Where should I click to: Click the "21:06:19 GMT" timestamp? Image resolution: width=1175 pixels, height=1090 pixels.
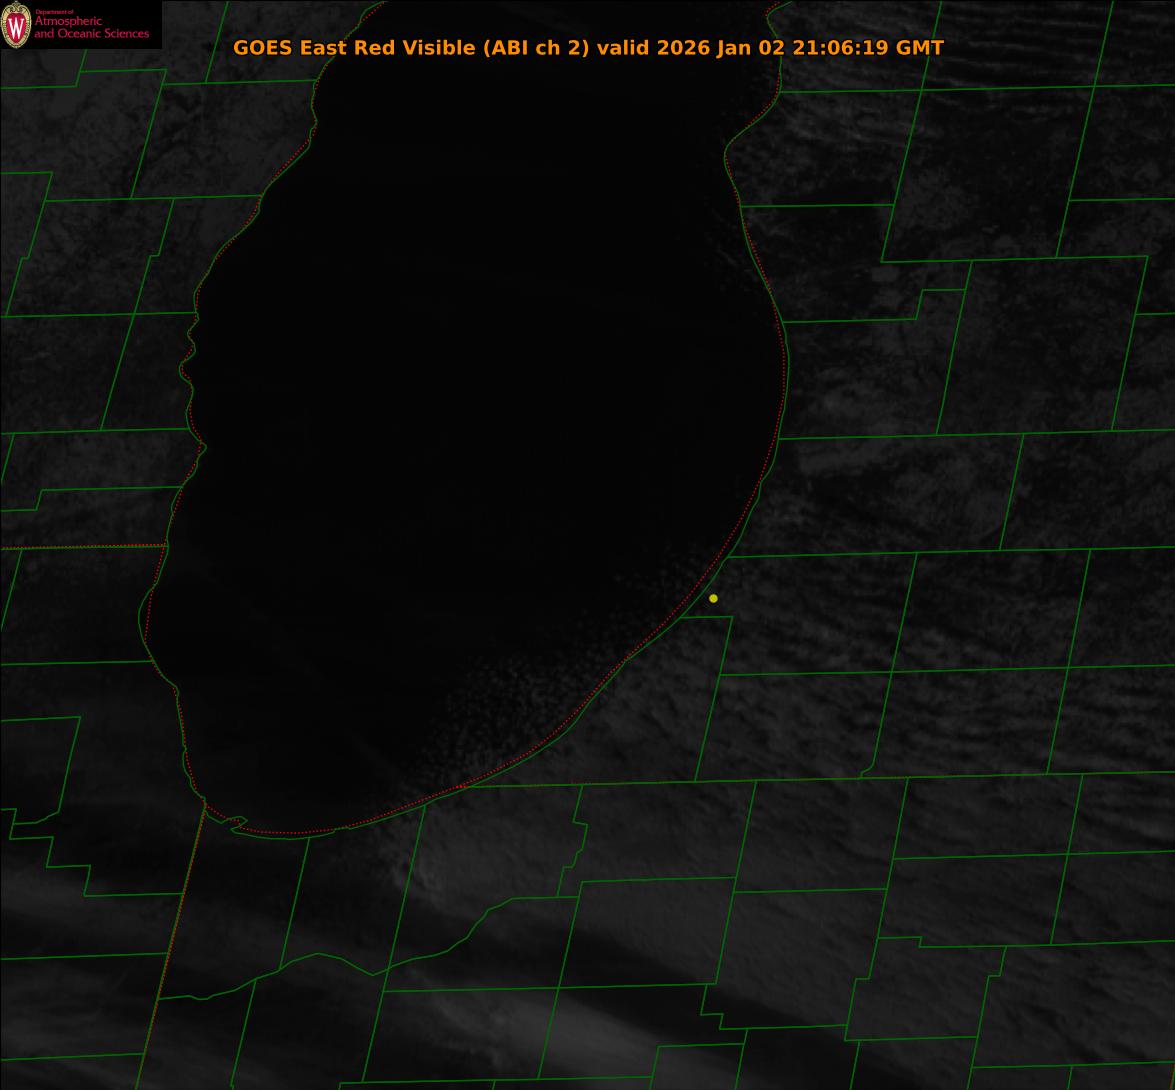pyautogui.click(x=868, y=48)
